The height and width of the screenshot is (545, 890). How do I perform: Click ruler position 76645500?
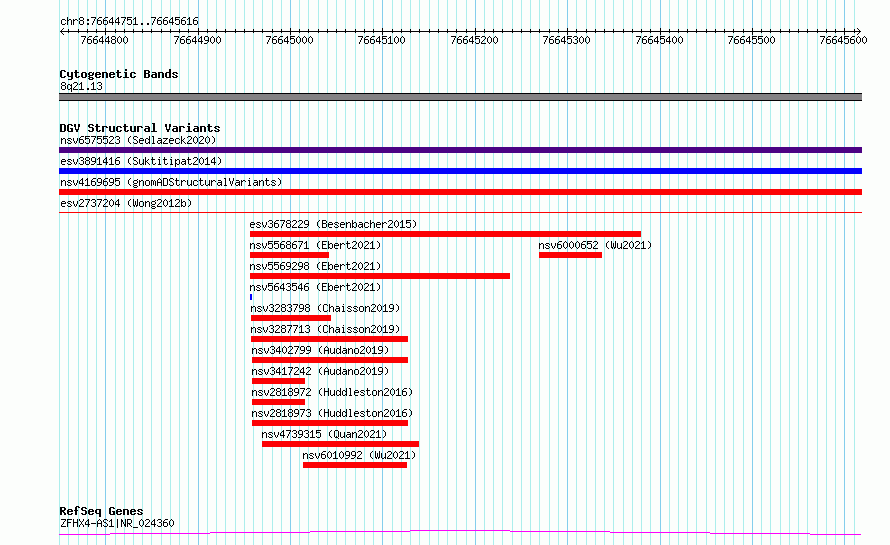(x=752, y=40)
